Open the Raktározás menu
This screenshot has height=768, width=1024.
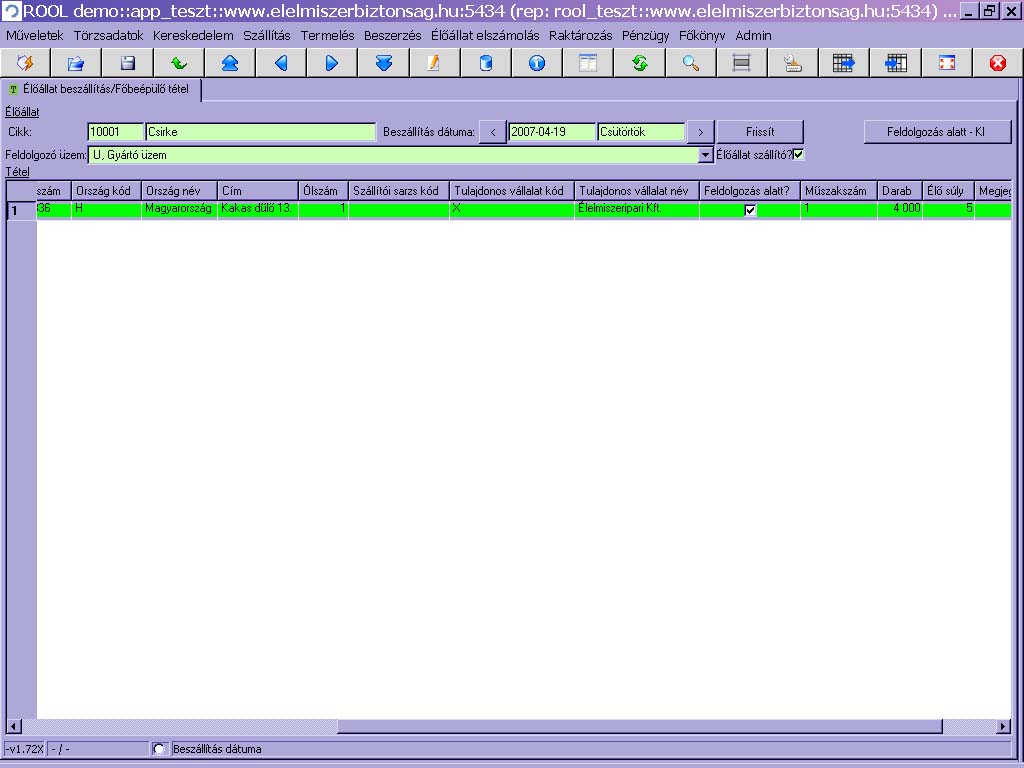[580, 35]
